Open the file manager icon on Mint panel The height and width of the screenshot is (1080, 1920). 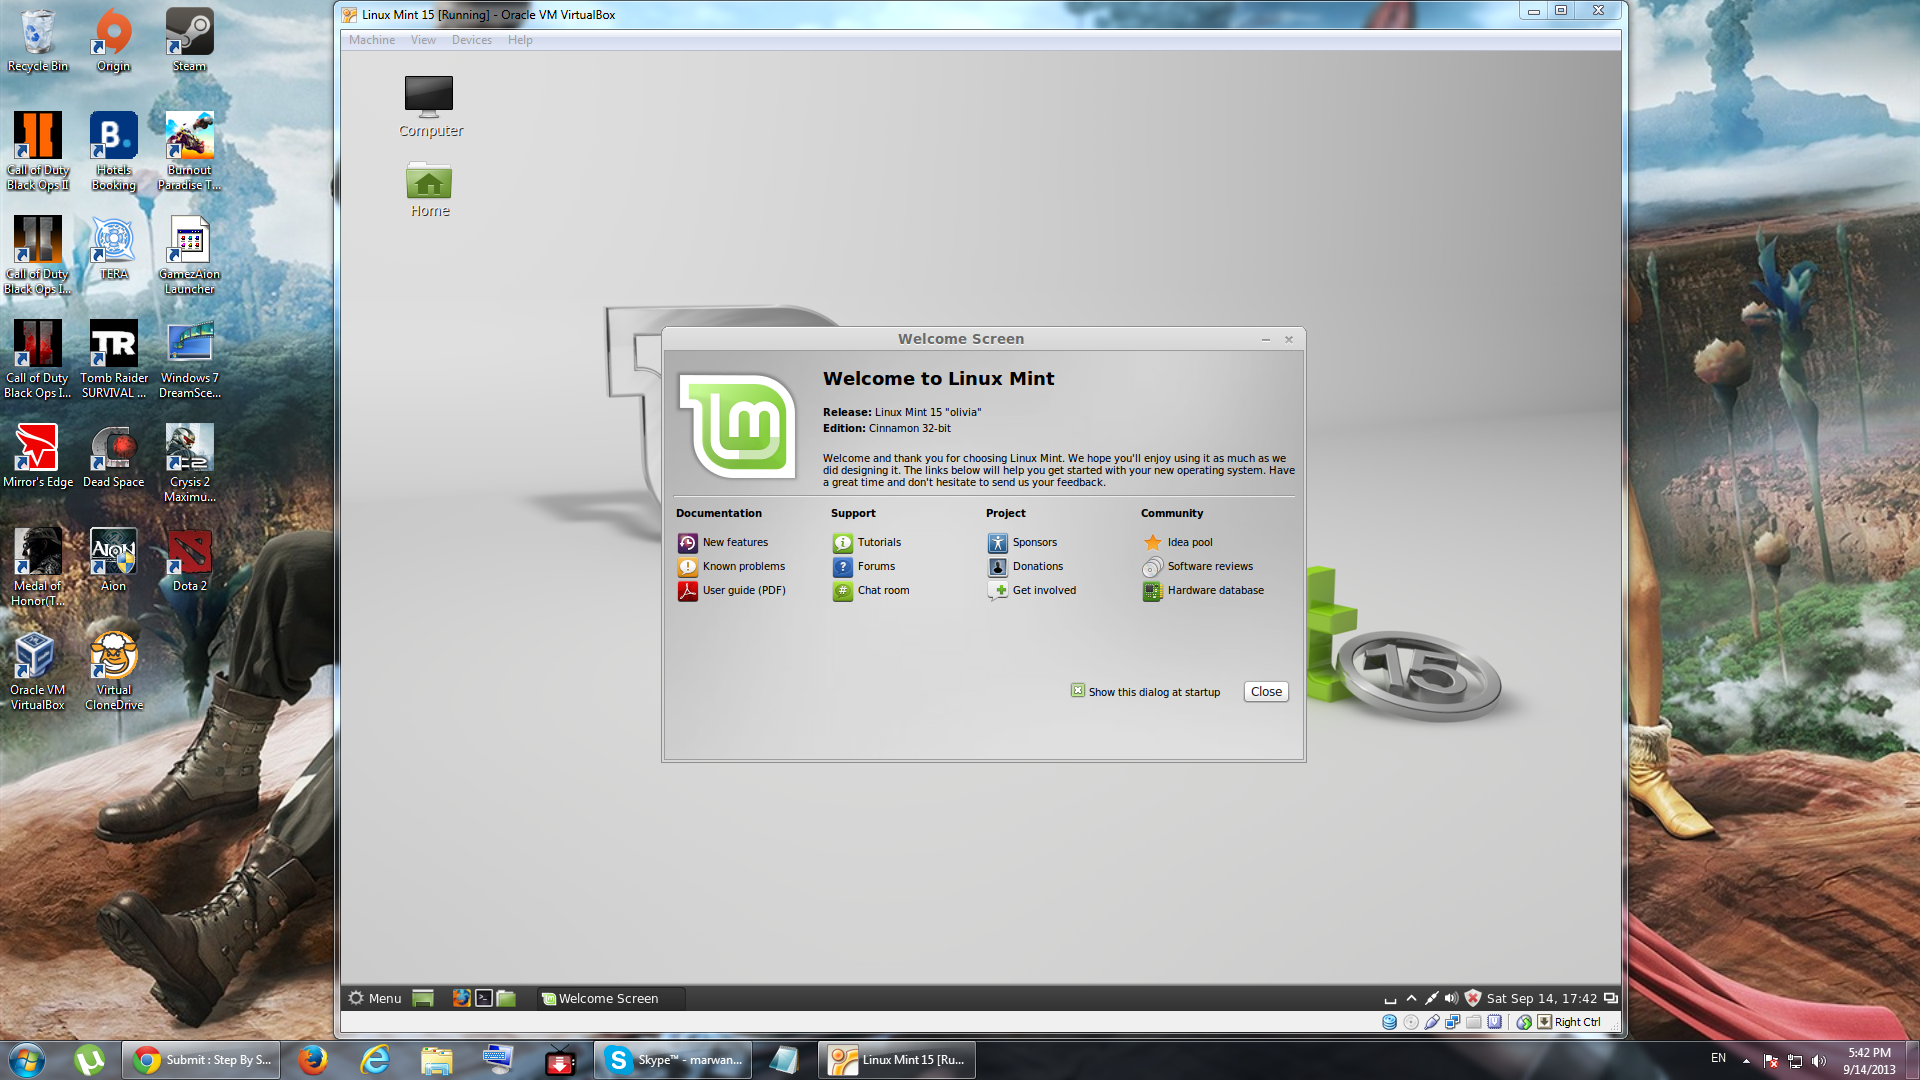[x=506, y=998]
